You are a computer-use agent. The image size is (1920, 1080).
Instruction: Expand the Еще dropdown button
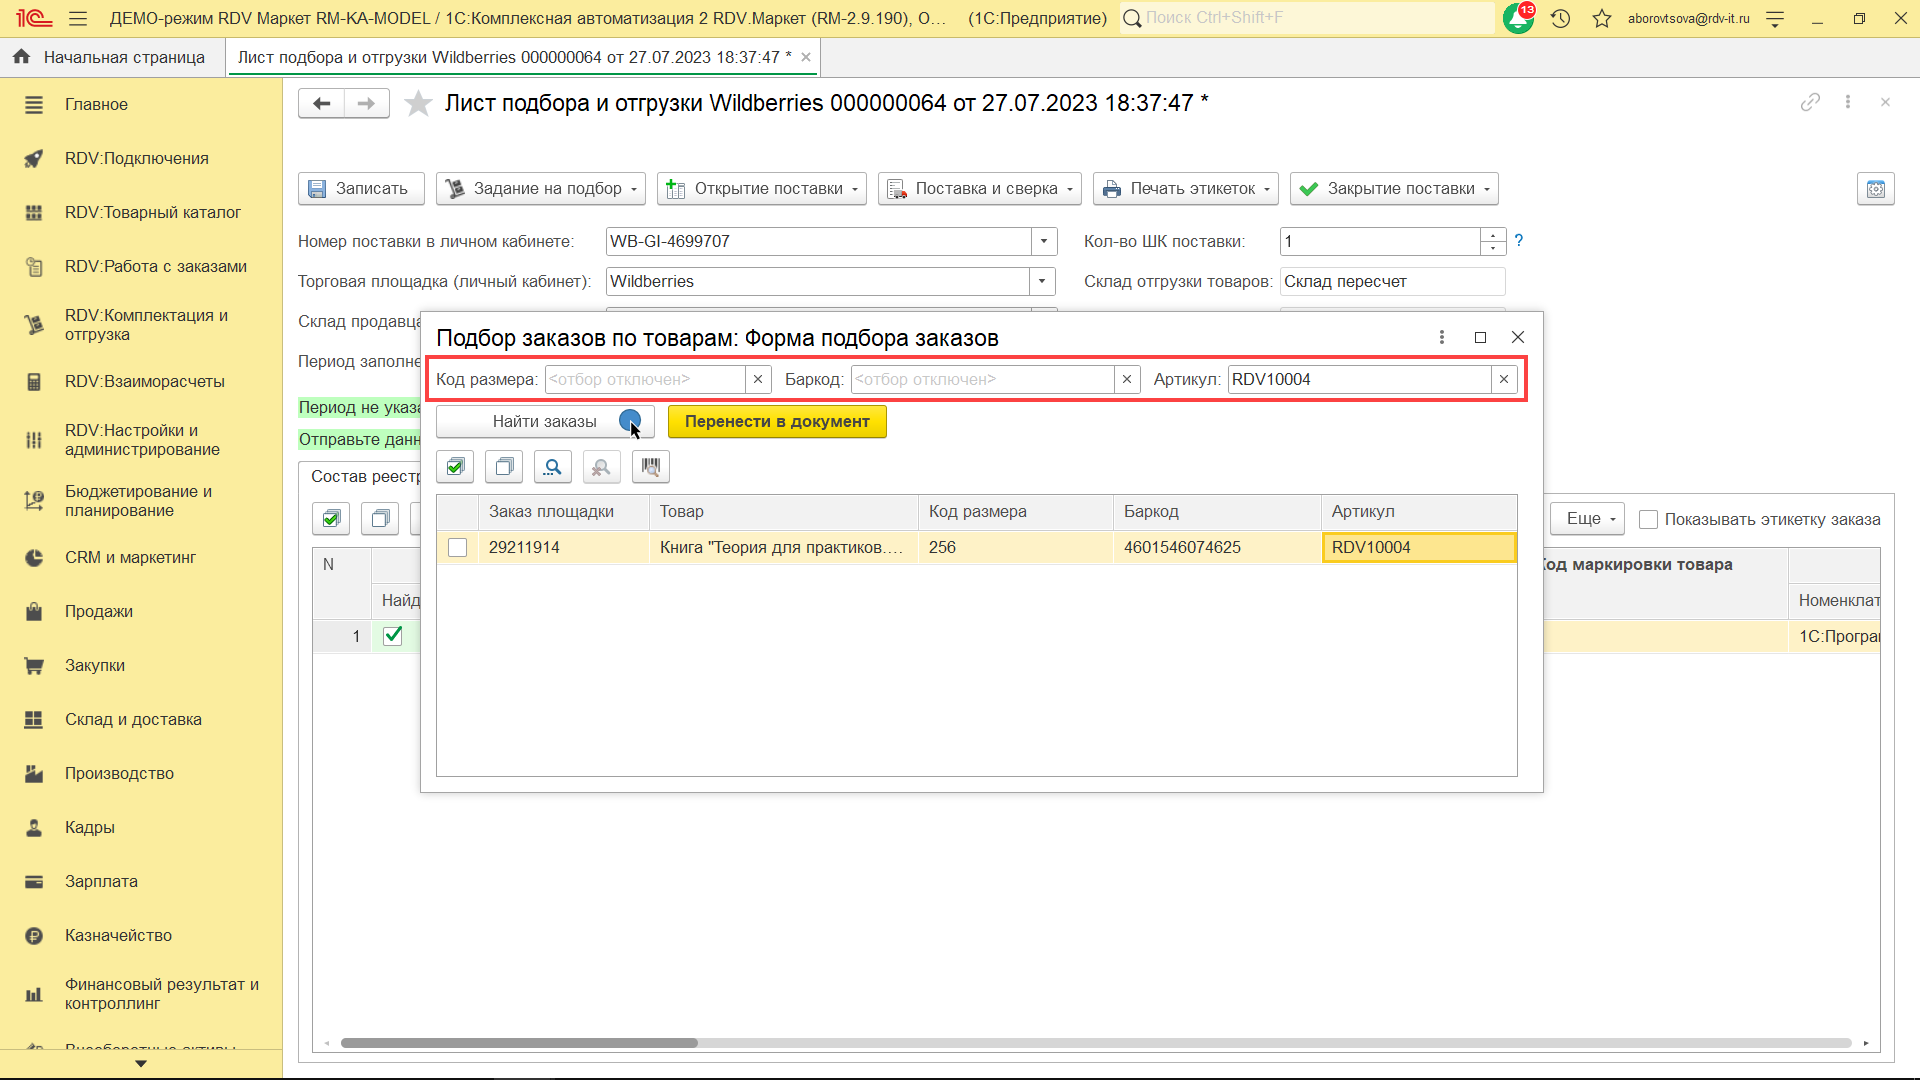1588,519
